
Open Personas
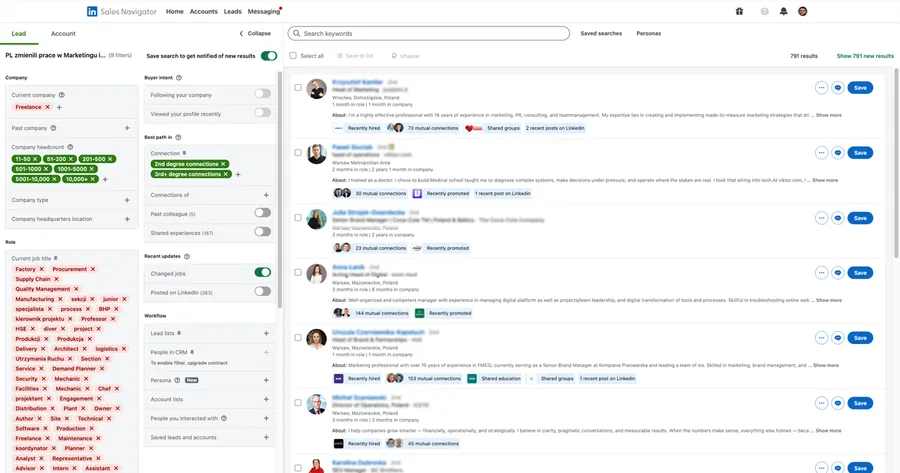click(649, 33)
